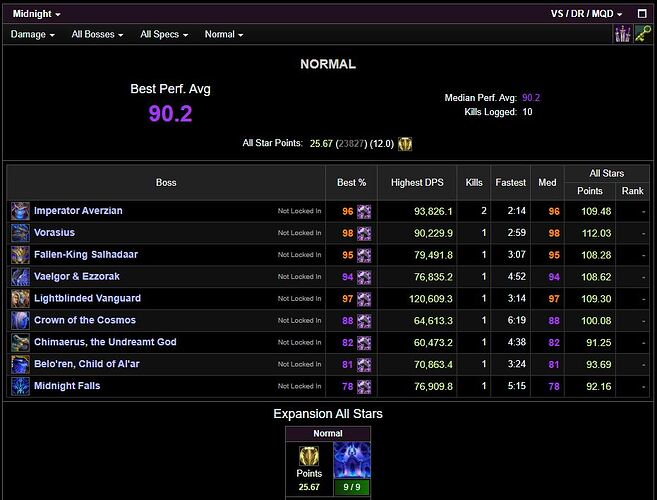Viewport: 657px width, 500px height.
Task: Click the 93,826.1 highest DPS value
Action: click(433, 212)
